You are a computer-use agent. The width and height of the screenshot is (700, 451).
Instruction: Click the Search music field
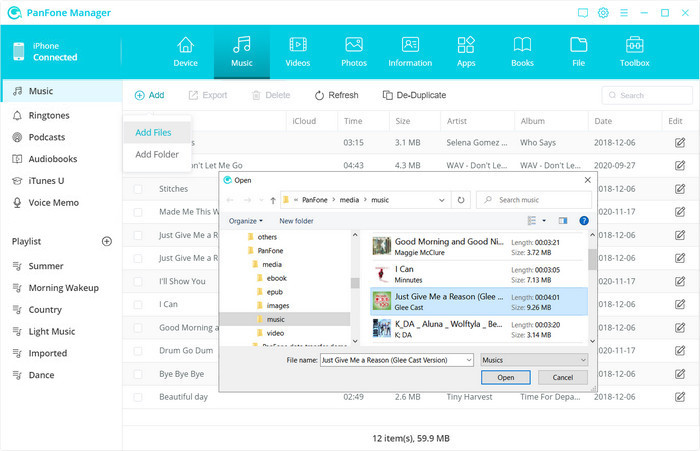pyautogui.click(x=533, y=200)
